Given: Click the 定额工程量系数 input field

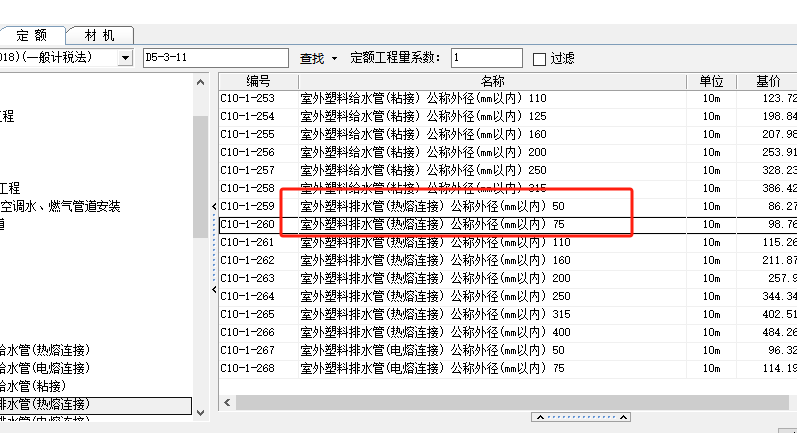Looking at the screenshot, I should coord(486,58).
